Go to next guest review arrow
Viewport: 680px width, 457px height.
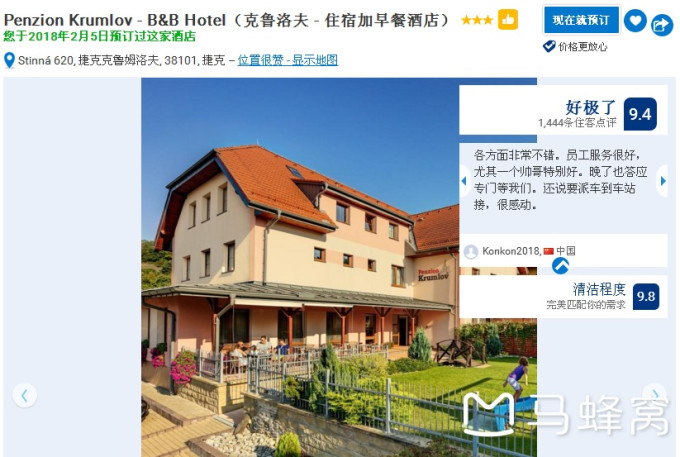[x=663, y=181]
